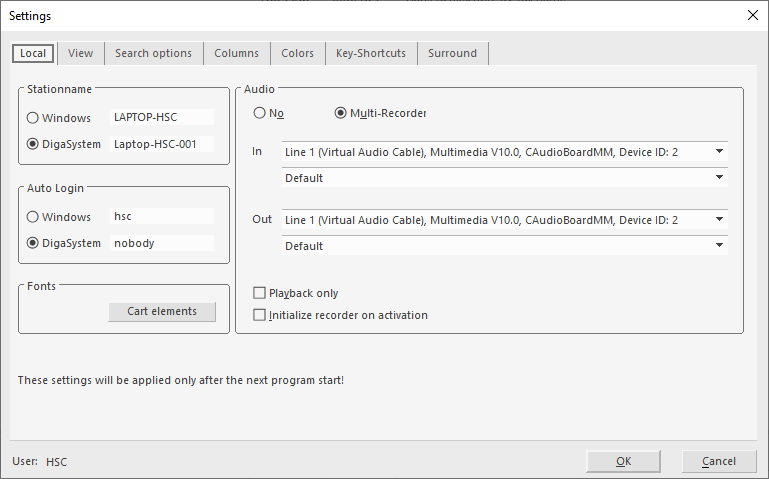This screenshot has height=479, width=769.
Task: Click the DigaSystem stationname field Laptop-HSC-001
Action: (161, 144)
